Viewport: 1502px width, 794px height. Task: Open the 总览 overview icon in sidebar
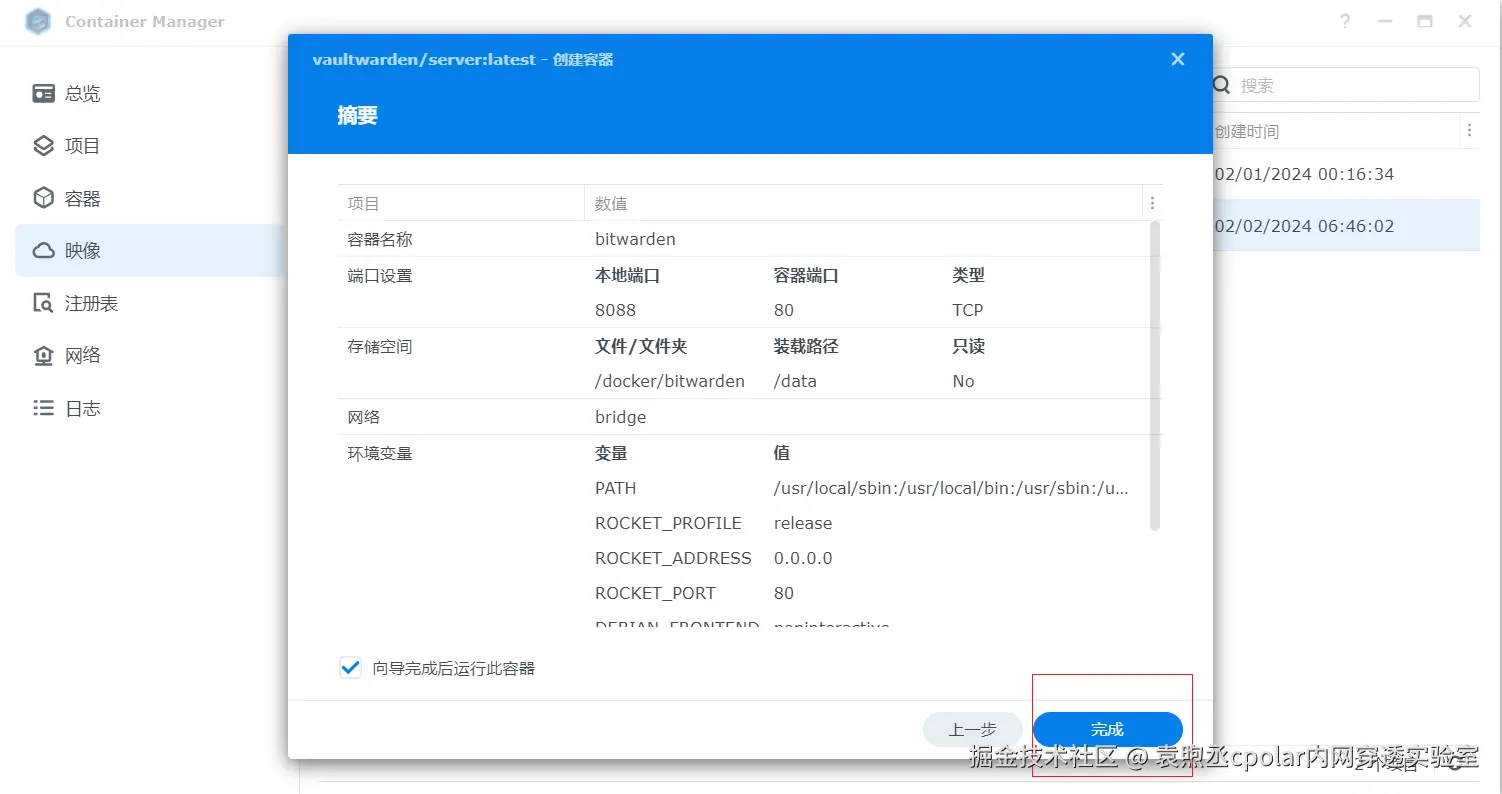click(43, 93)
